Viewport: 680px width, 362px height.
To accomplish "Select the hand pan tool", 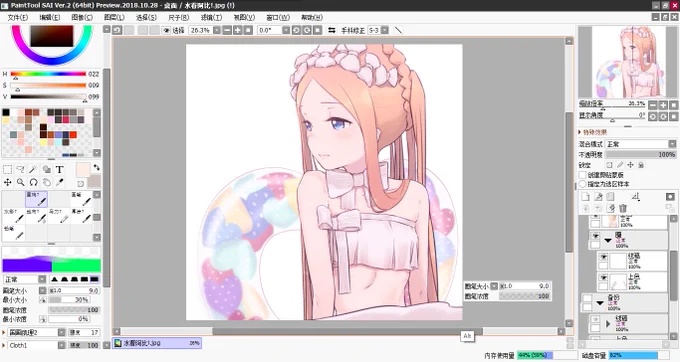I will pyautogui.click(x=46, y=182).
